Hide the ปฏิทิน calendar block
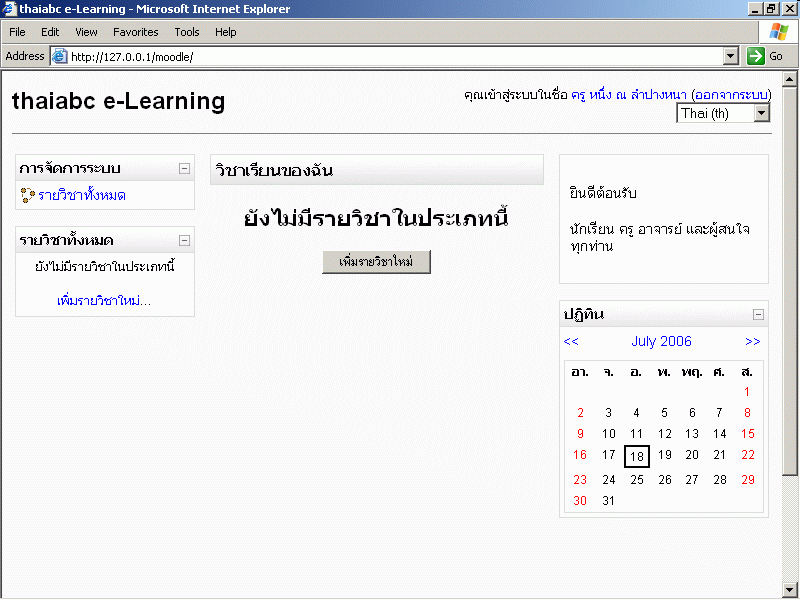This screenshot has height=600, width=800. tap(758, 314)
